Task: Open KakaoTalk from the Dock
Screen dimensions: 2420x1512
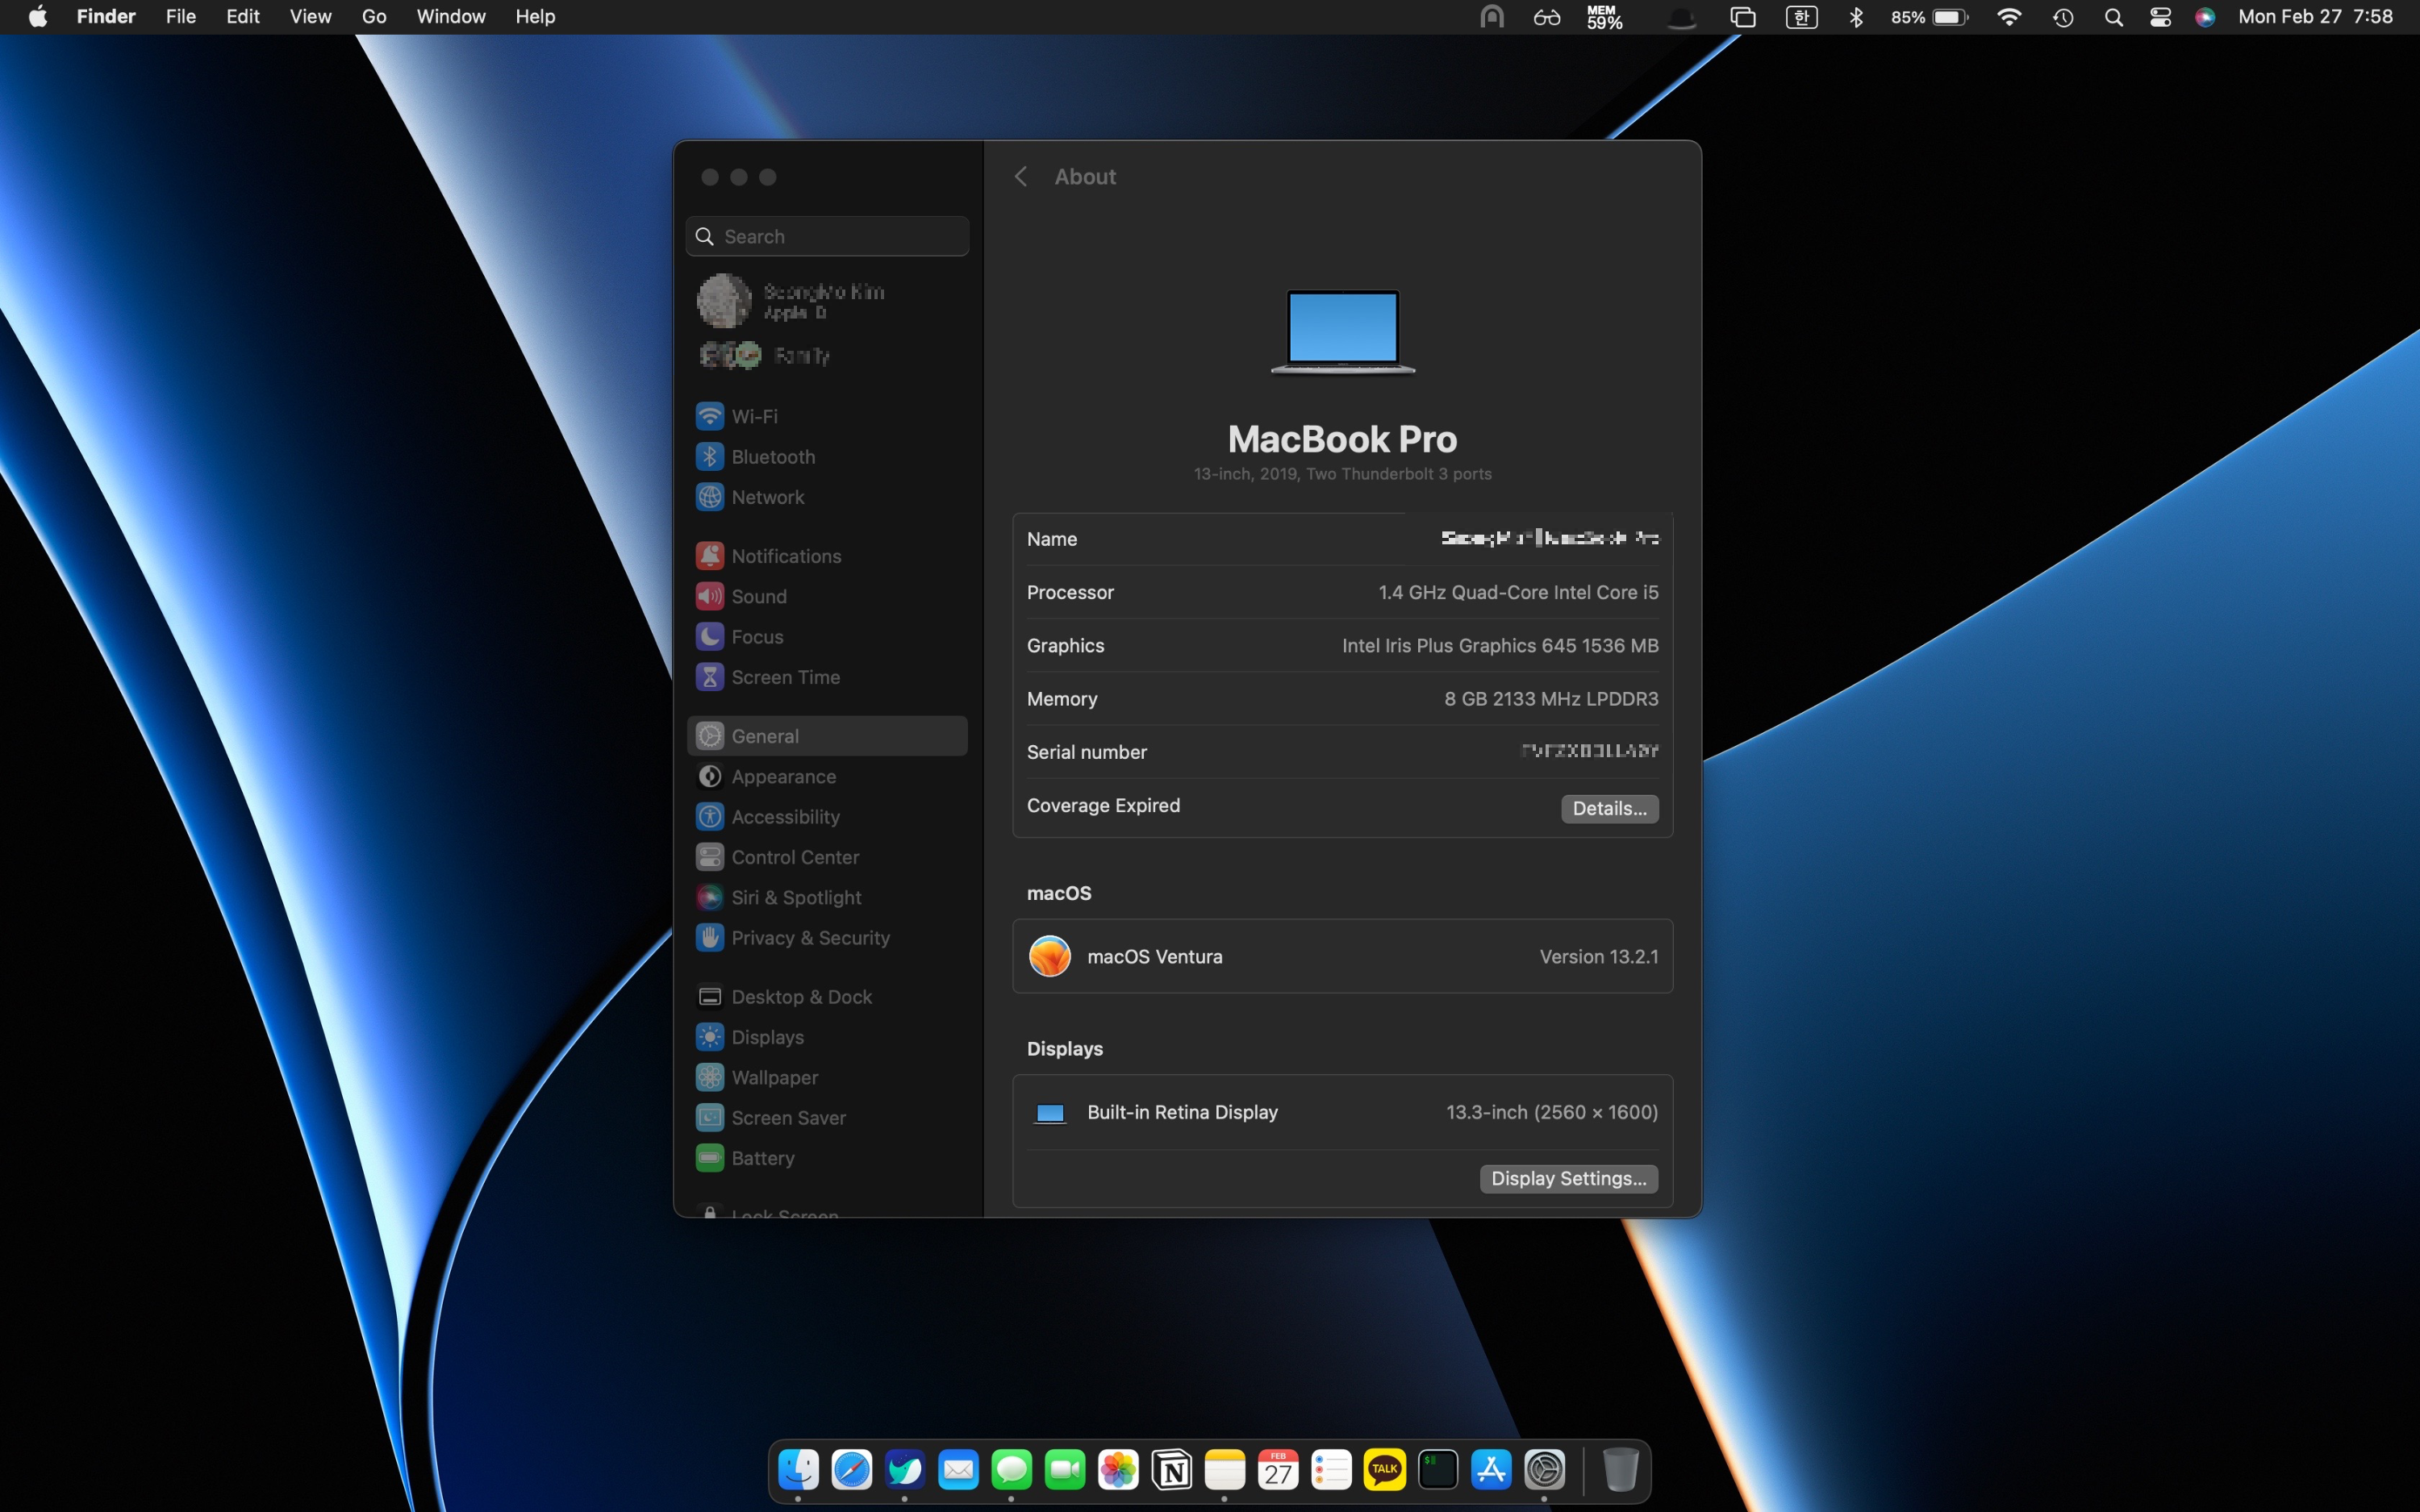Action: click(1384, 1470)
